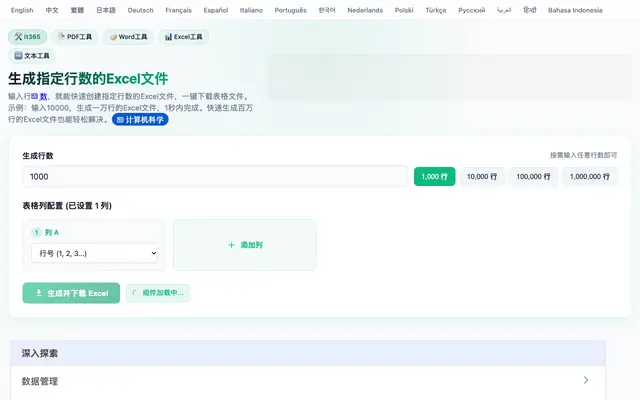The height and width of the screenshot is (400, 640).
Task: Open the PDF工具 tab
Action: point(75,37)
